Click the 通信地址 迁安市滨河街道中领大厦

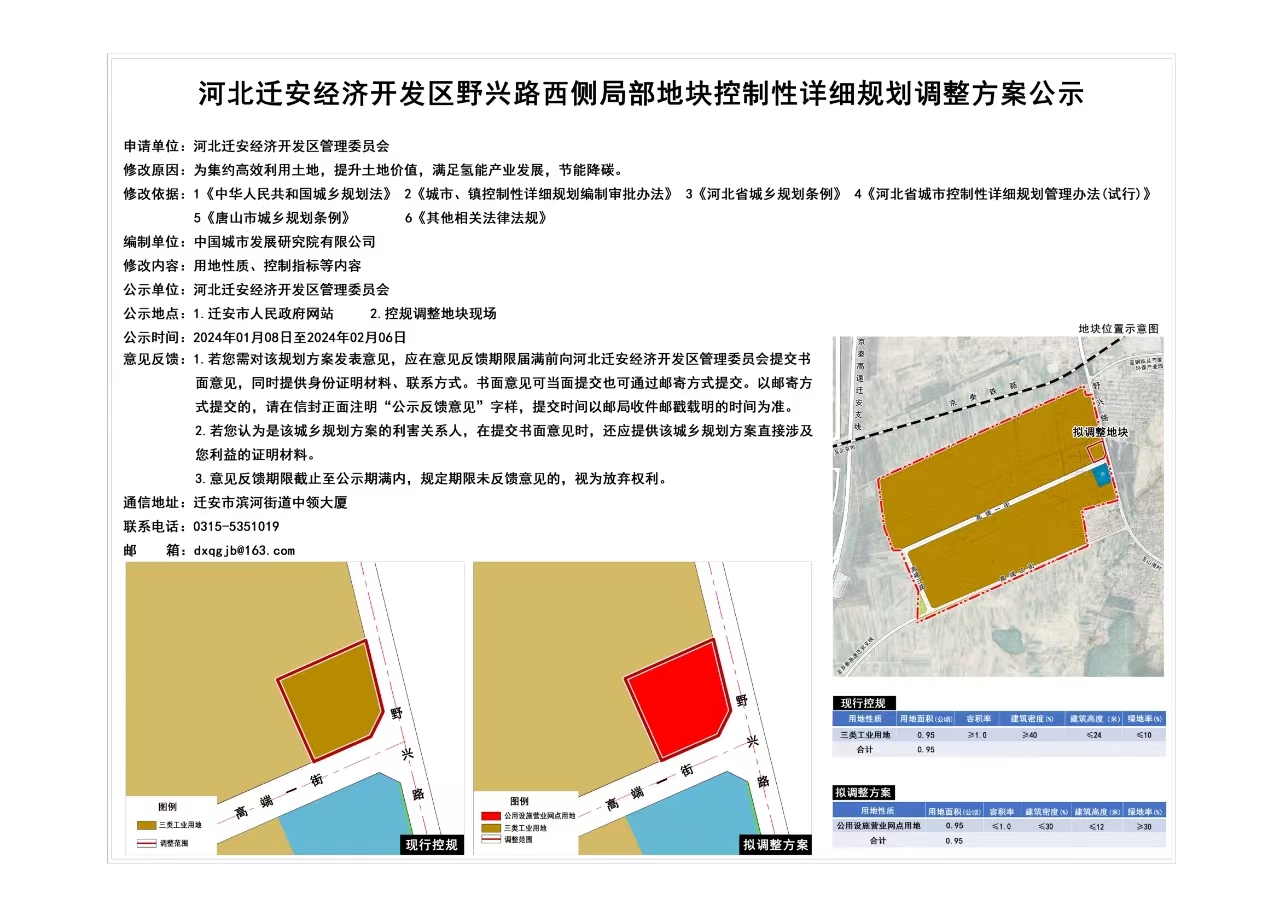click(235, 503)
